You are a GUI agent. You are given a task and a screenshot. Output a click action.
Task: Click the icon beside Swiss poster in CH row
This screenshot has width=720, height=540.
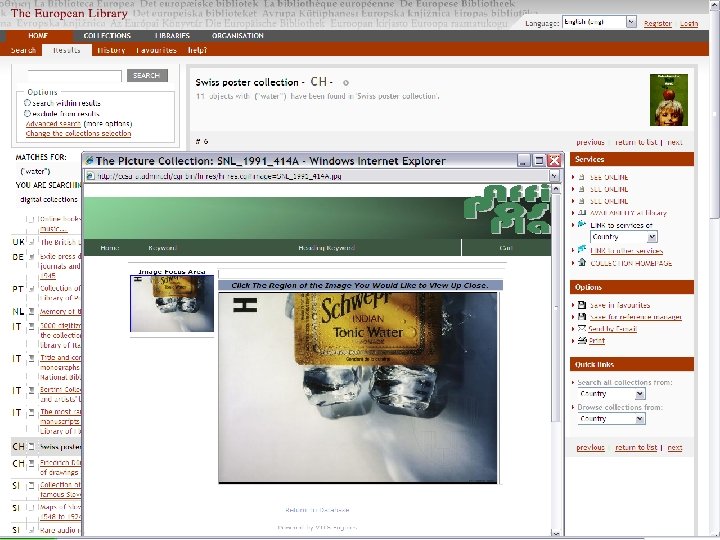[x=32, y=446]
